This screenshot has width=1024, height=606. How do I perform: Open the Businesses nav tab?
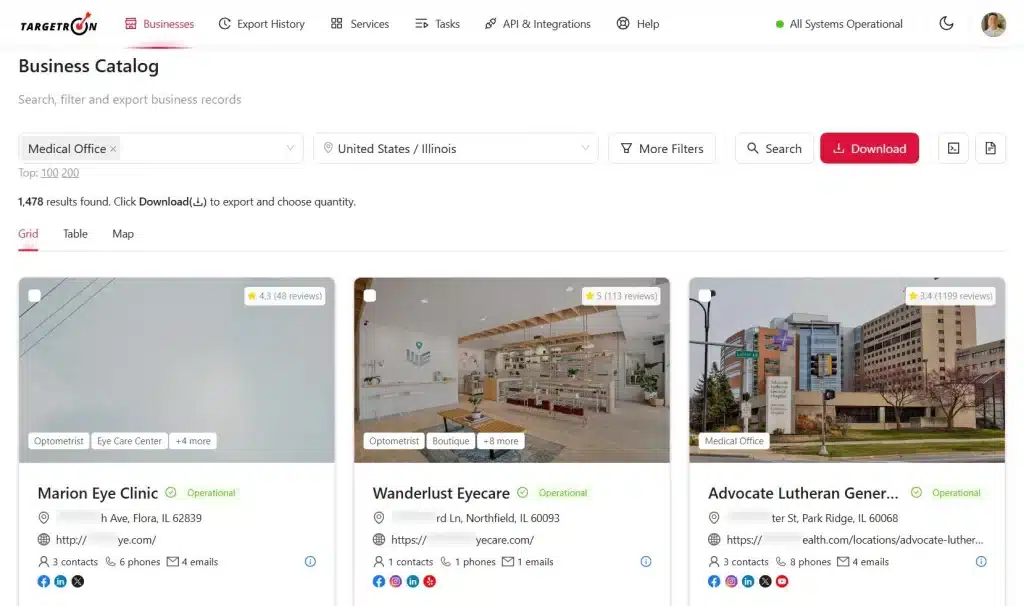[x=159, y=24]
